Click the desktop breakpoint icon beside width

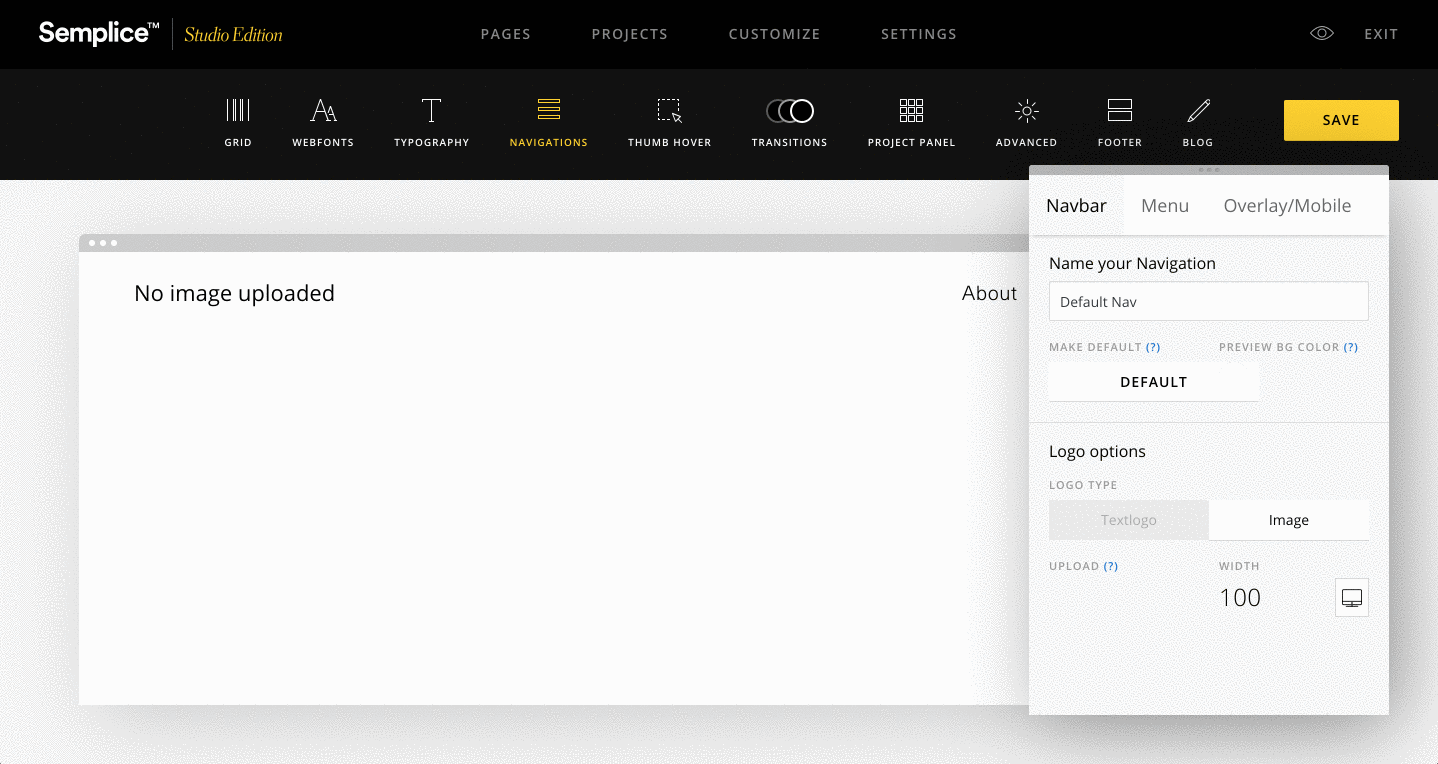pyautogui.click(x=1351, y=598)
